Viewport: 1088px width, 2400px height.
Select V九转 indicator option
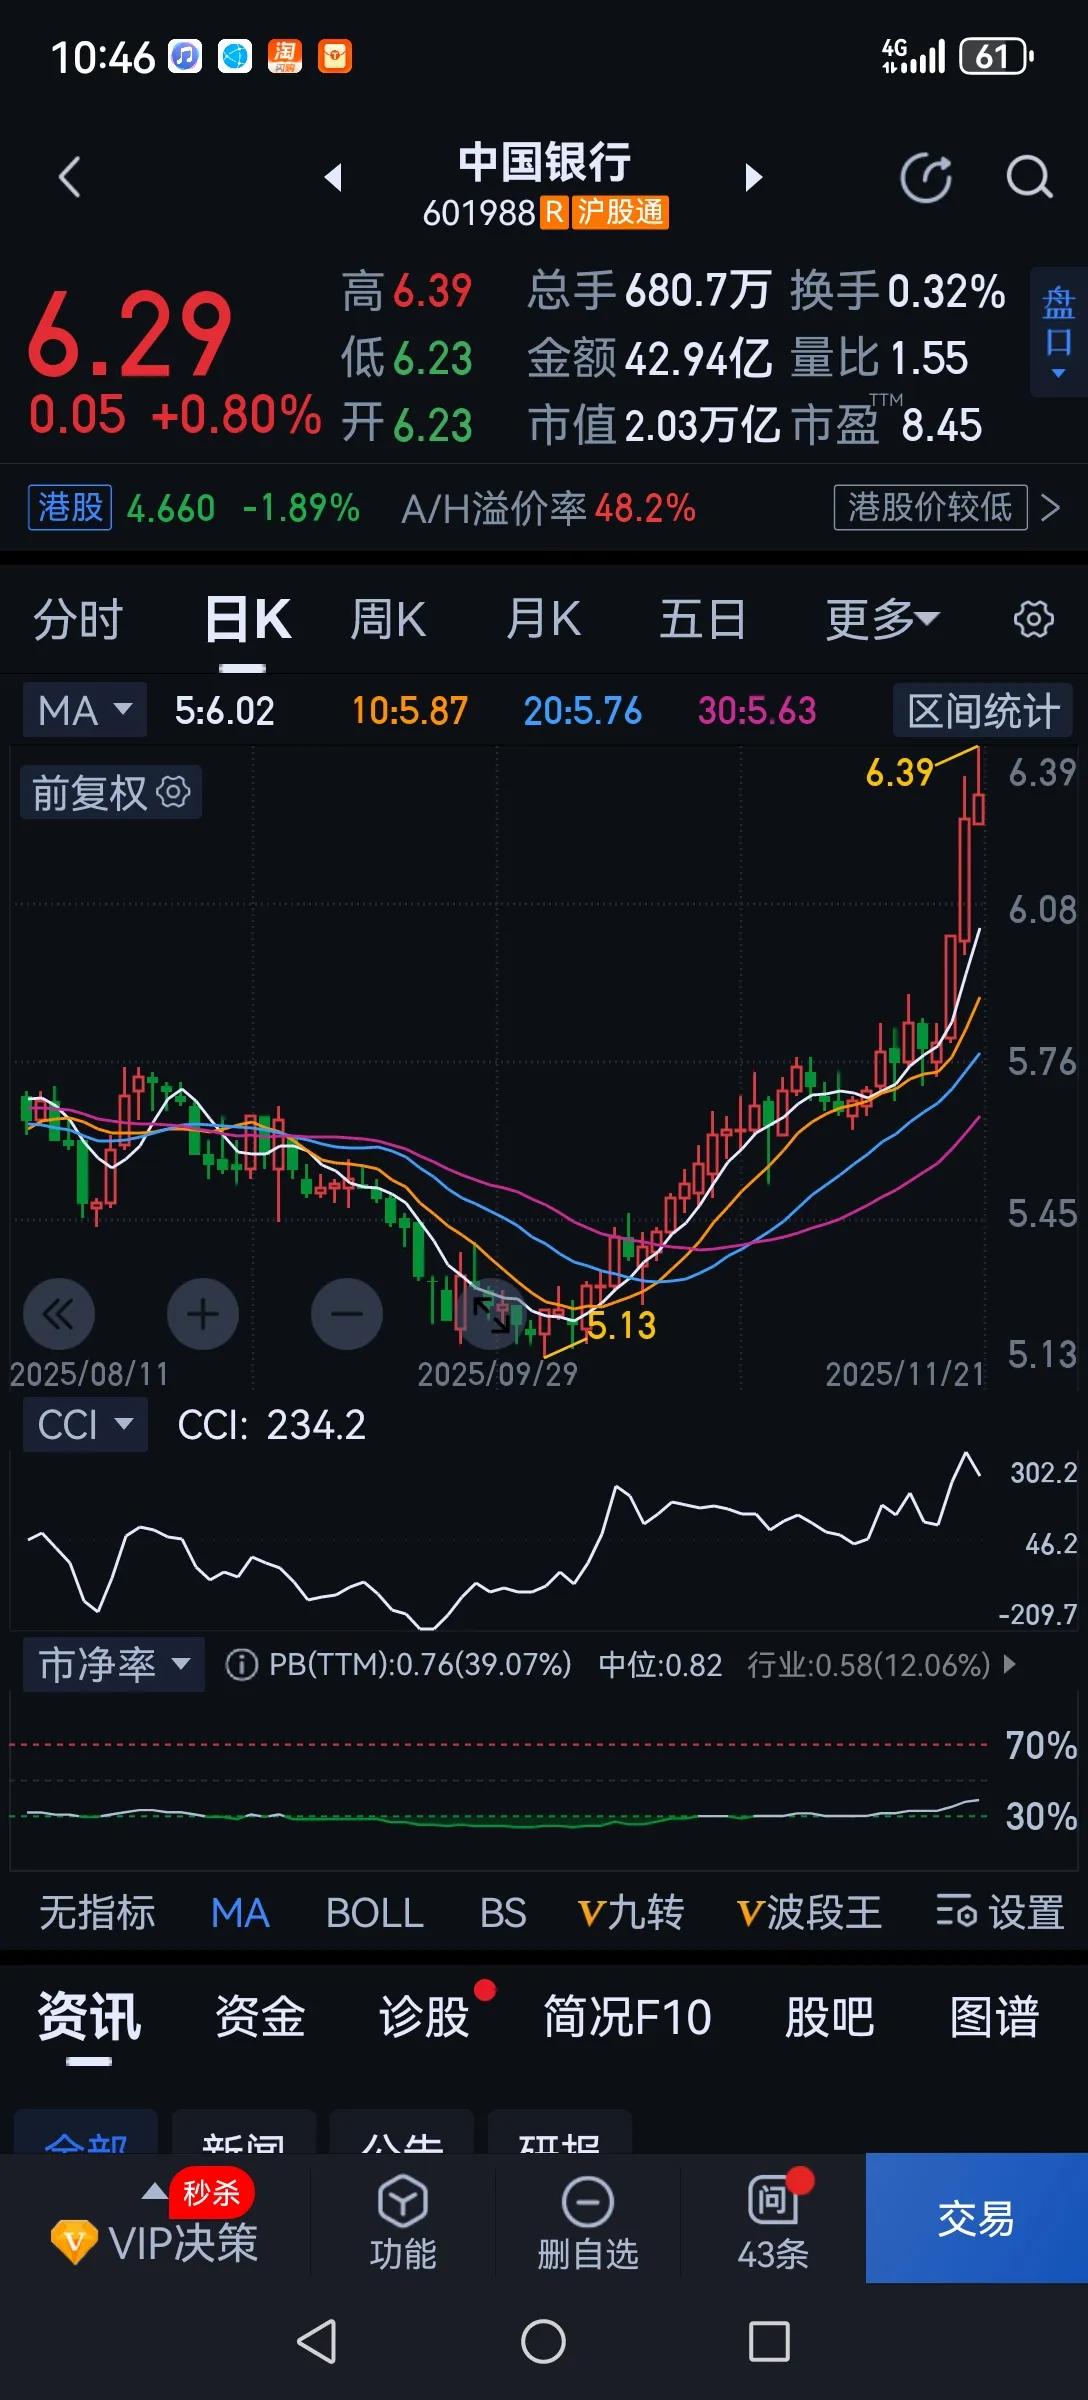[x=631, y=1912]
